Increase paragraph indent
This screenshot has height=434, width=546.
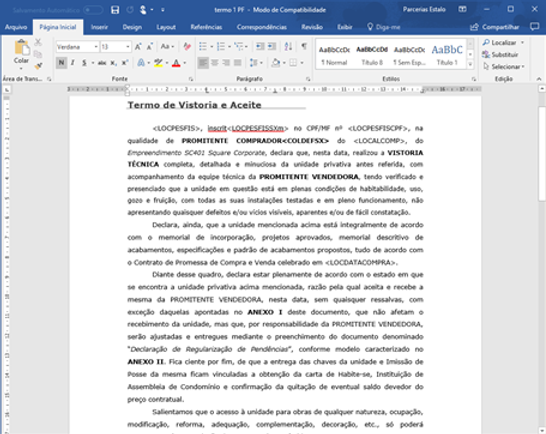pos(272,46)
